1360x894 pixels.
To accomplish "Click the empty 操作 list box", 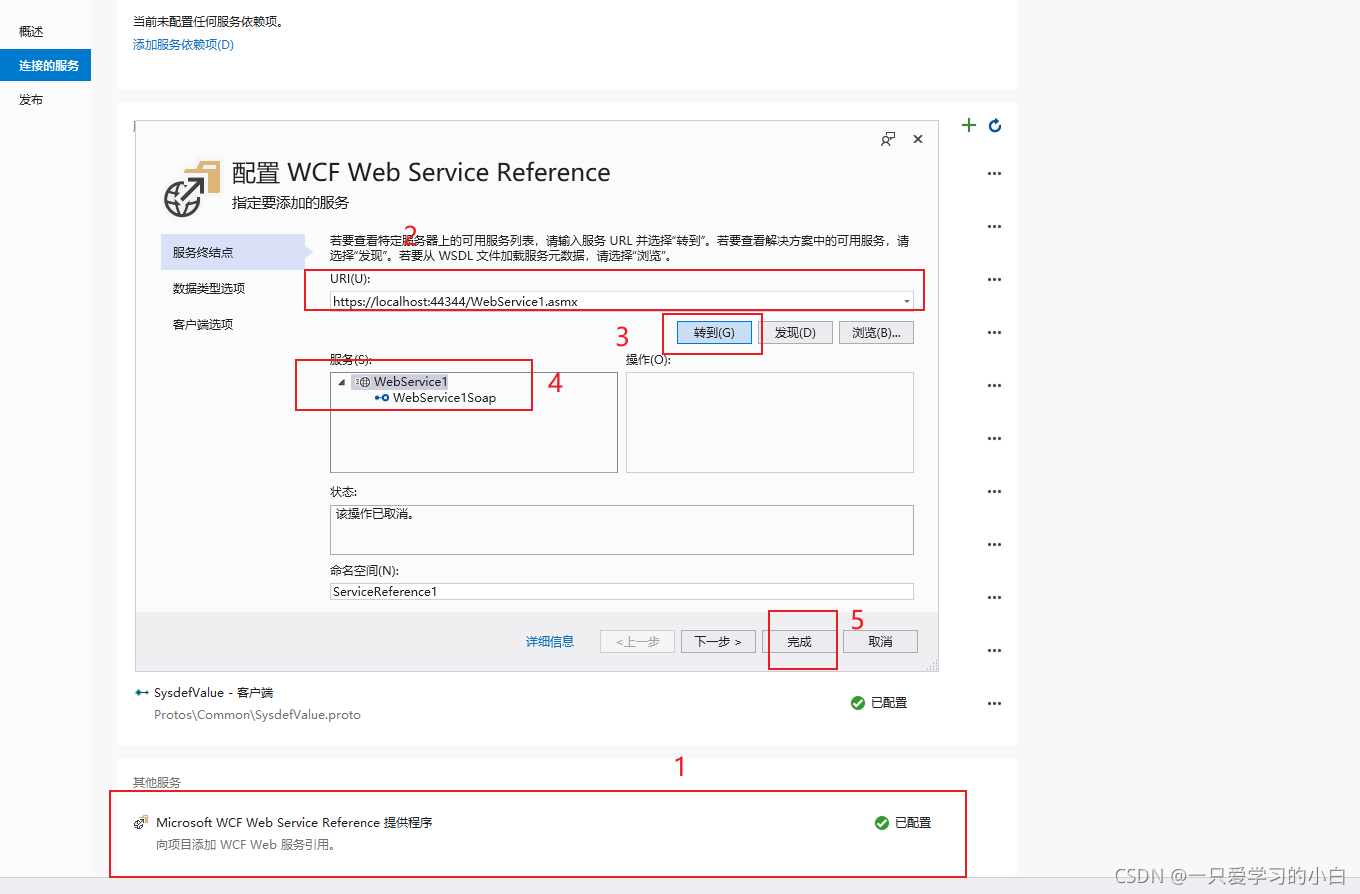I will (770, 422).
